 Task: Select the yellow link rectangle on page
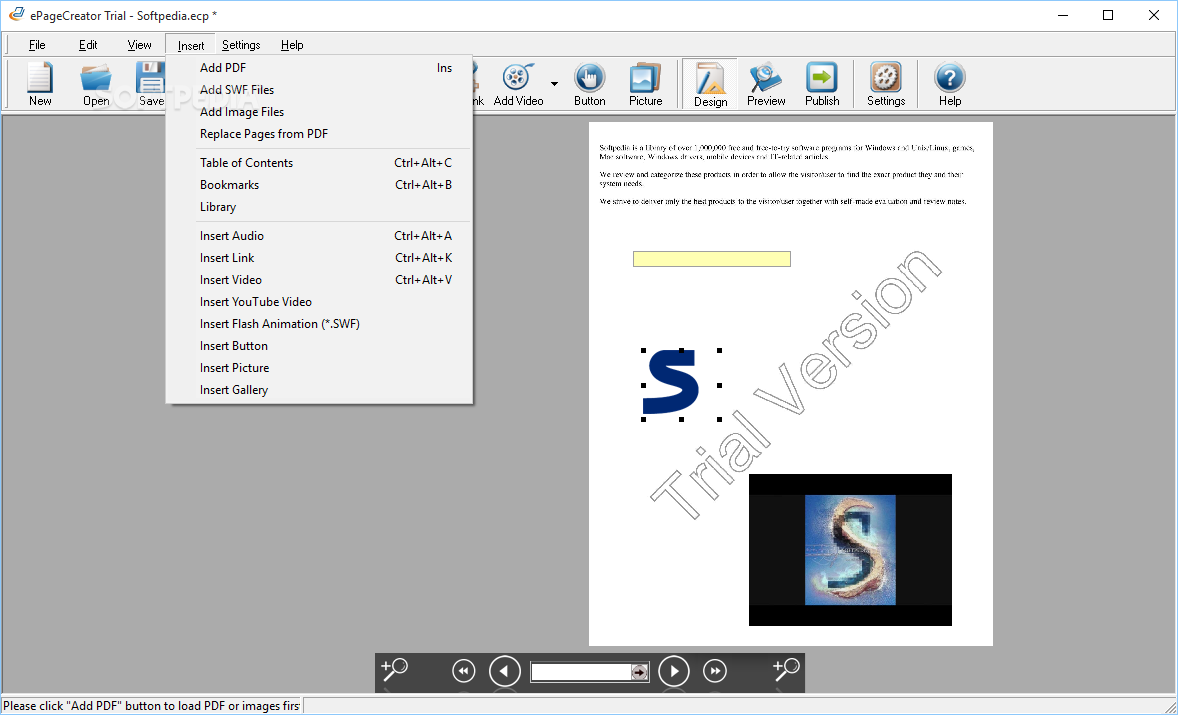pos(711,259)
